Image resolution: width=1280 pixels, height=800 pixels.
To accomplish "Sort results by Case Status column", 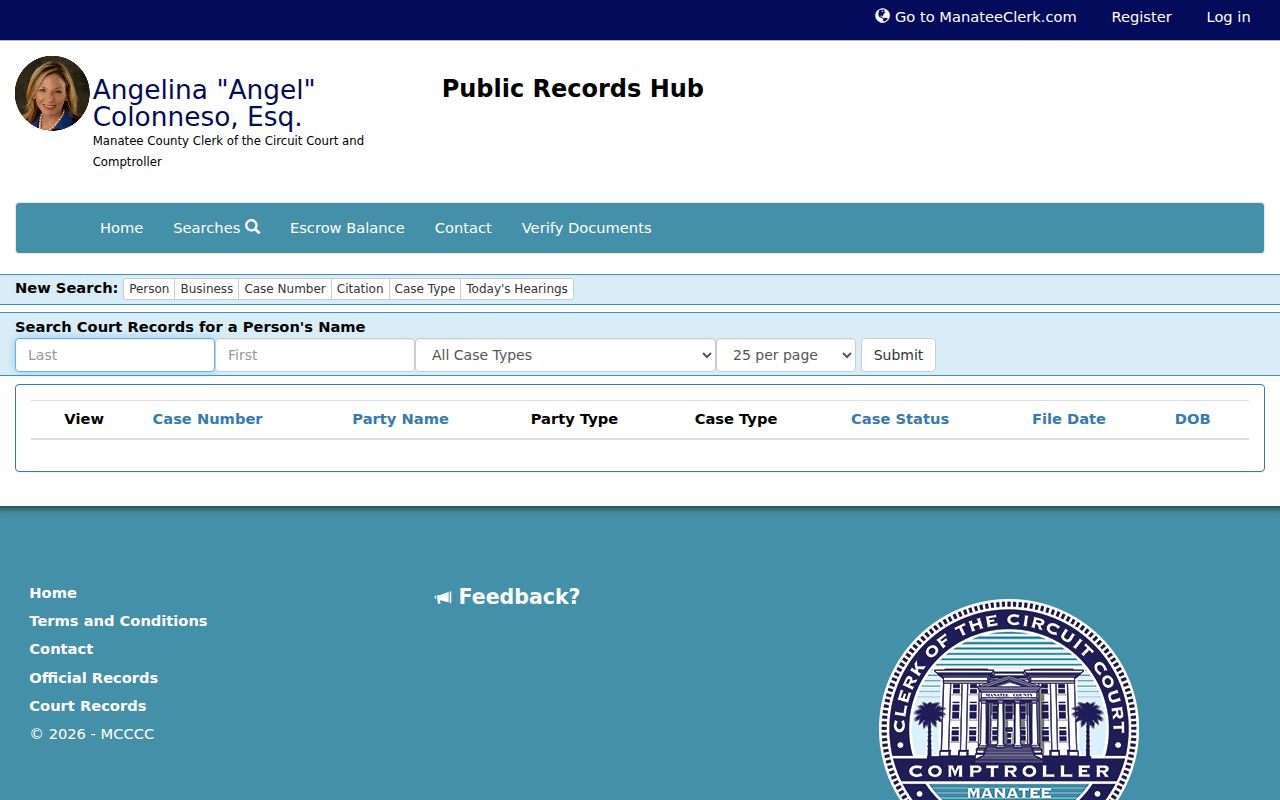I will 900,419.
